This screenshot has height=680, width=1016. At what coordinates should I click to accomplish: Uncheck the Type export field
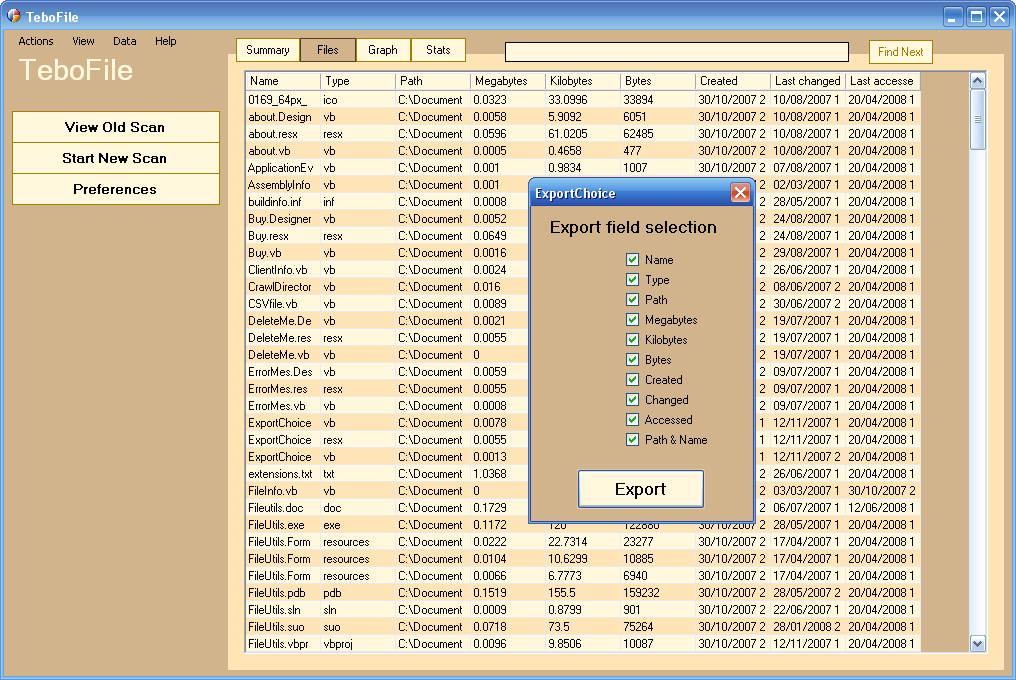pyautogui.click(x=632, y=280)
